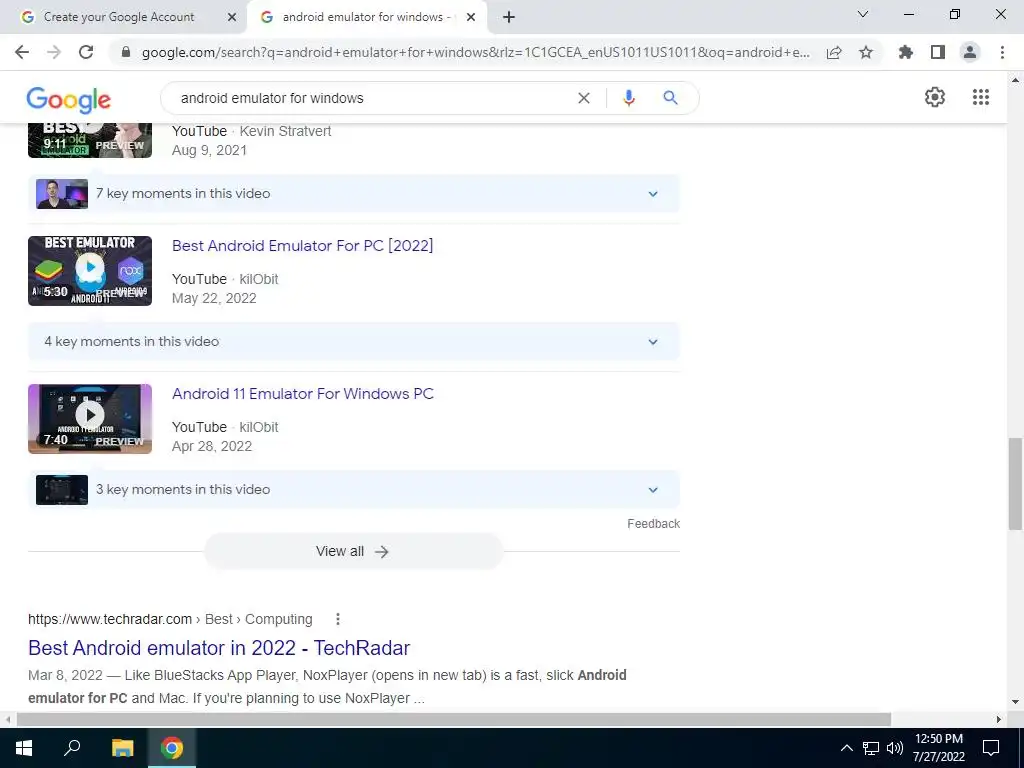Screen dimensions: 1024x768
Task: Go to Google homepage via logo
Action: tap(69, 99)
